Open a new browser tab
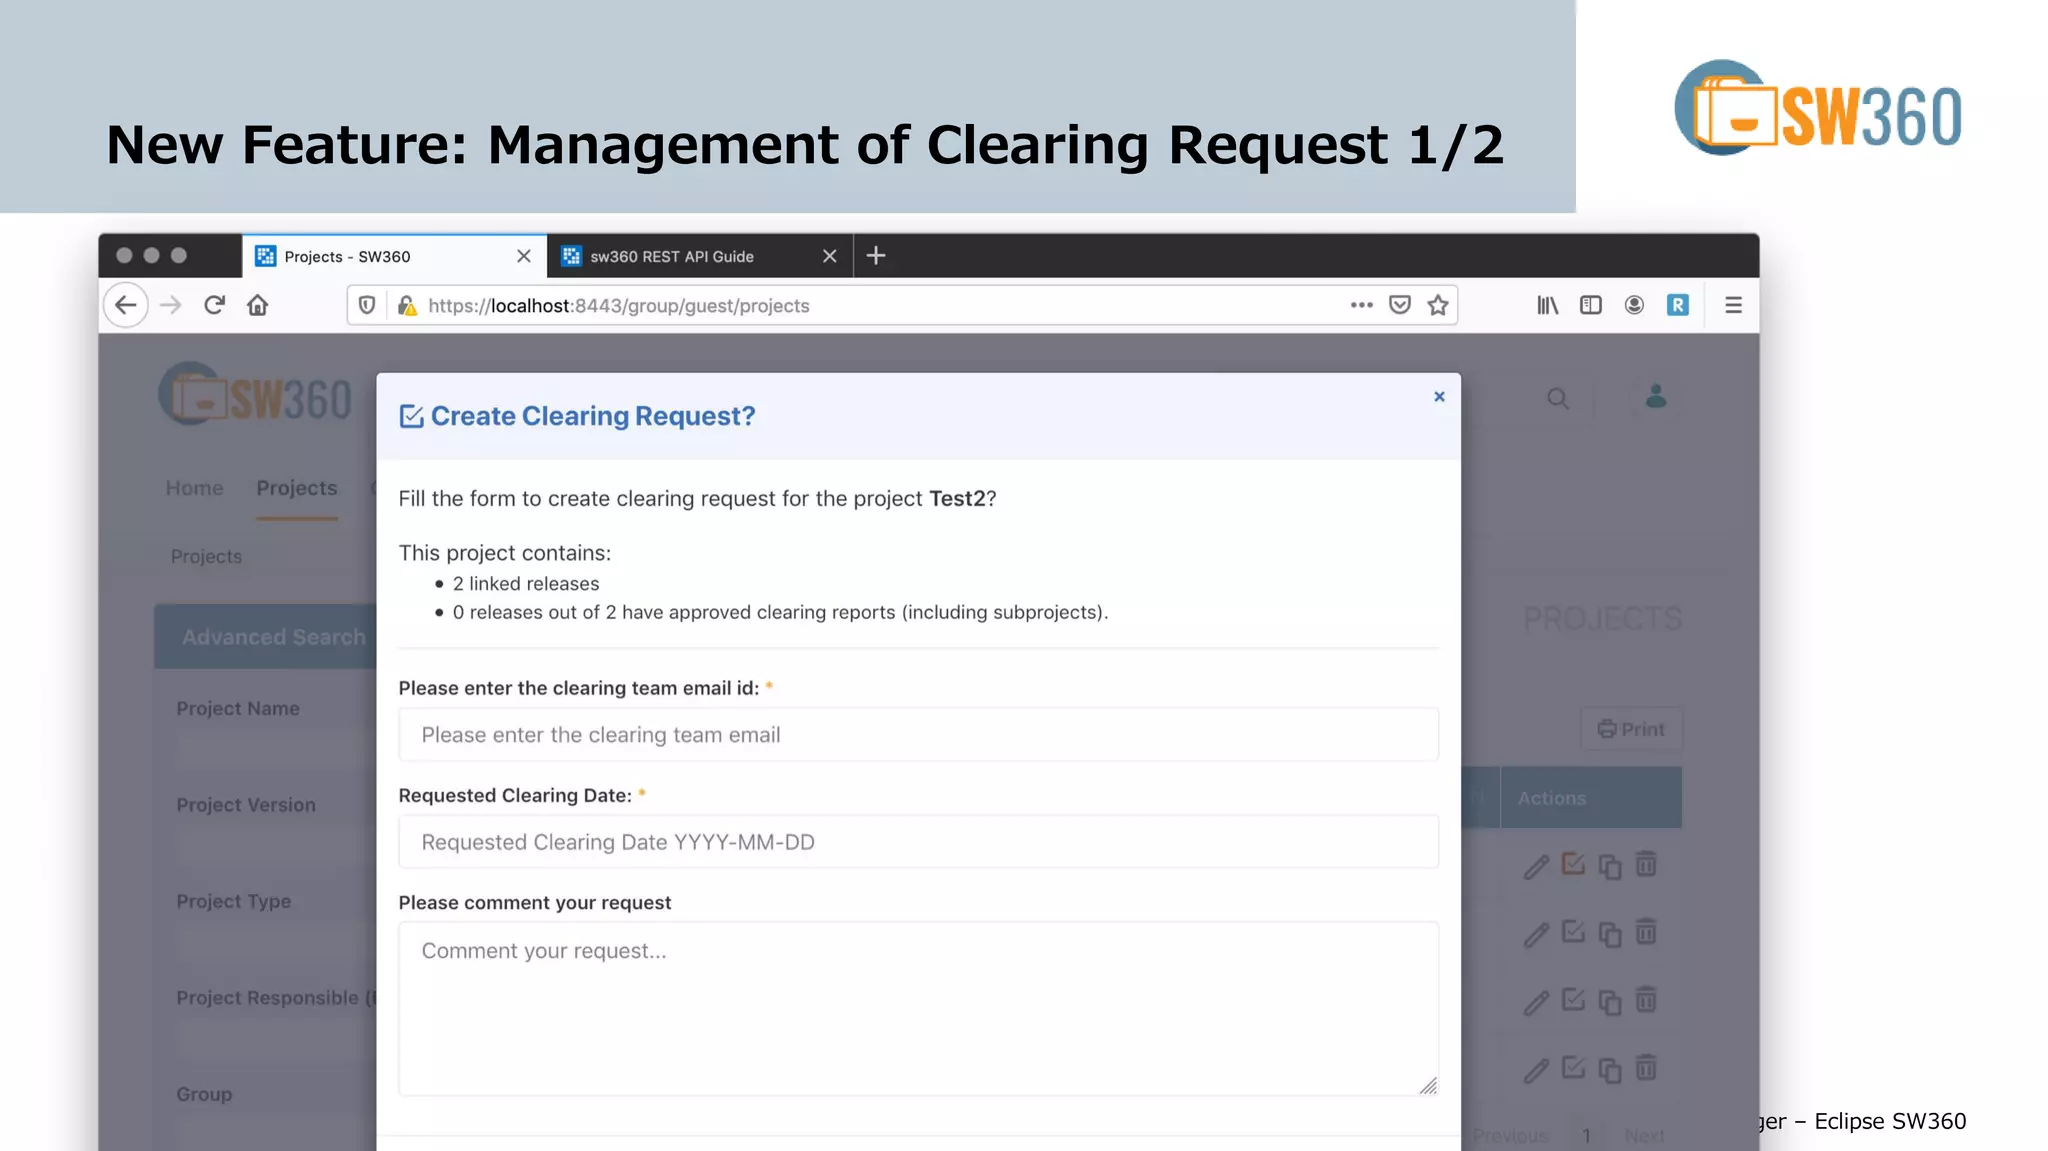This screenshot has height=1151, width=2048. [876, 256]
